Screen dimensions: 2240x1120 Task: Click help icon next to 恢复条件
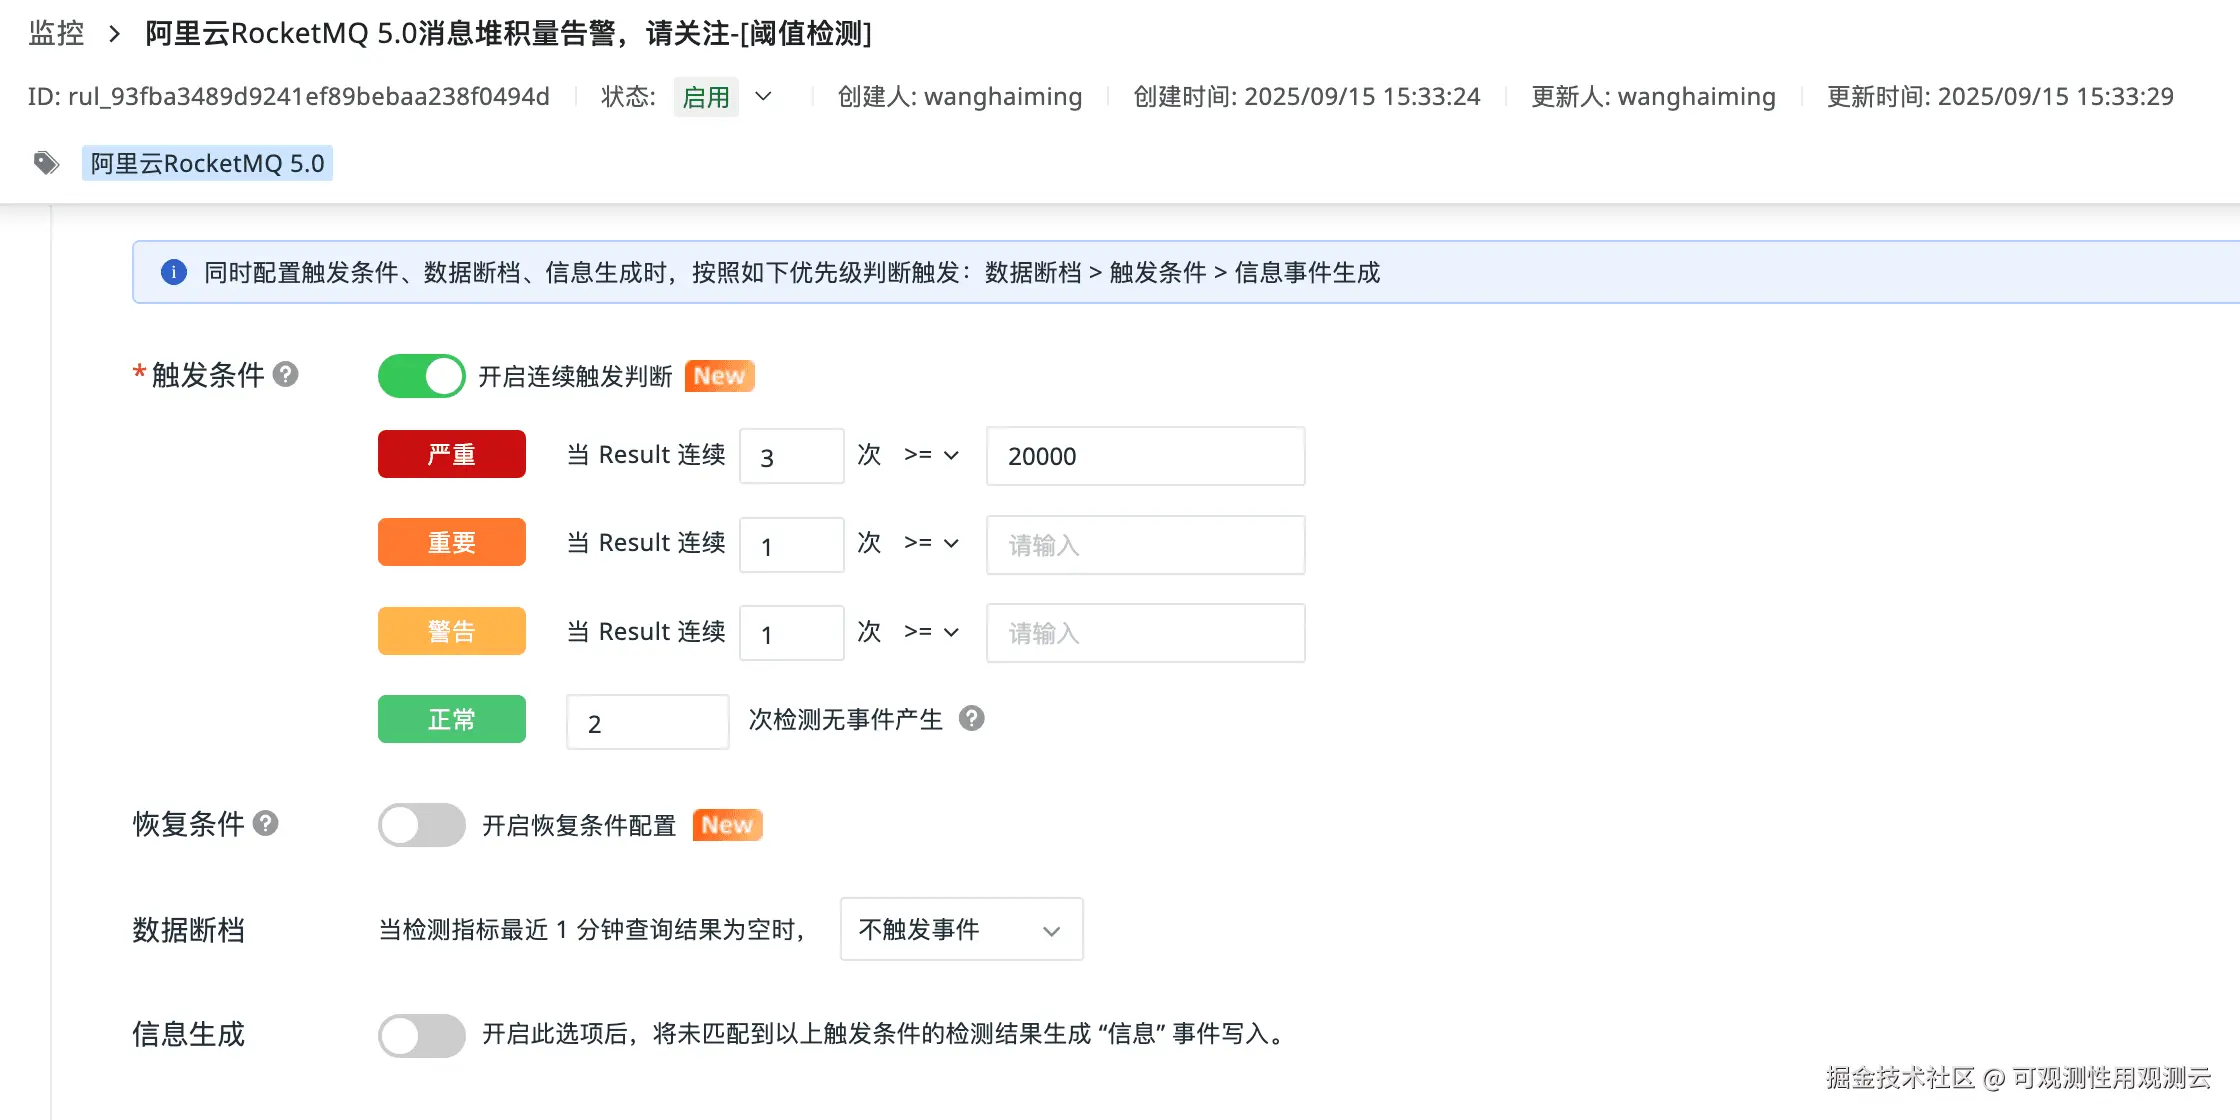(x=265, y=823)
